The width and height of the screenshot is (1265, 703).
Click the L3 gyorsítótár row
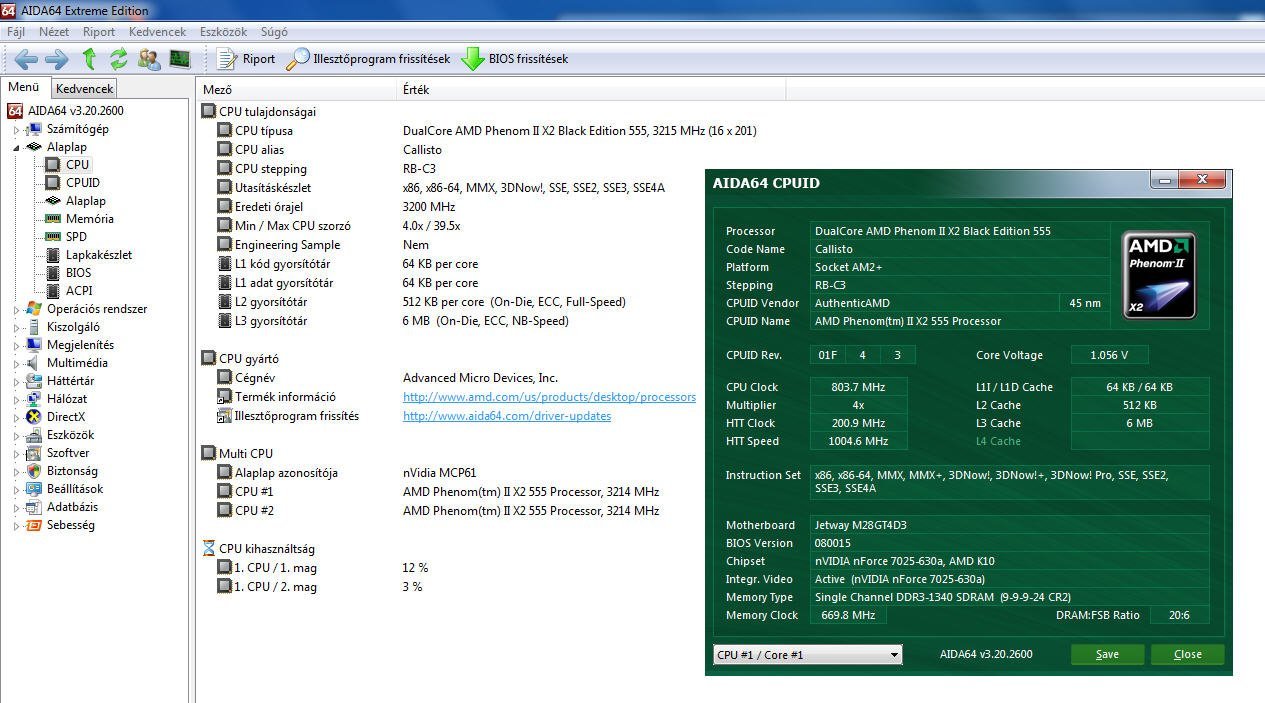click(393, 321)
